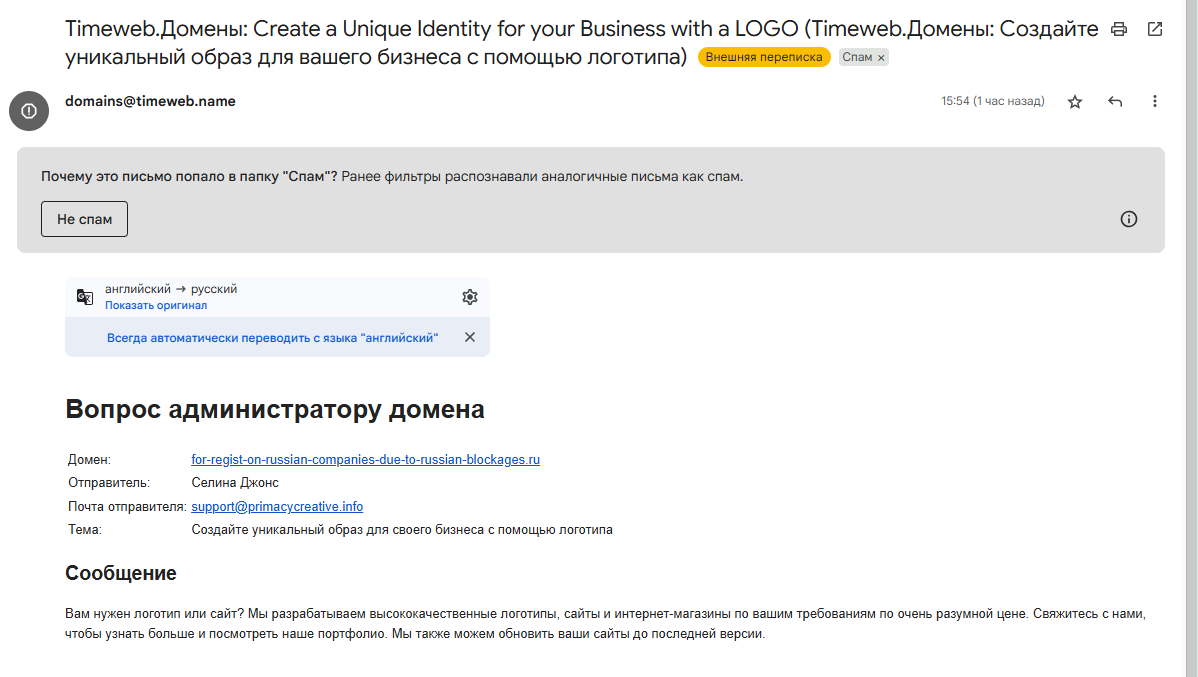This screenshot has width=1198, height=677.
Task: Click the timestamp 15:54 (1 час назад)
Action: click(992, 102)
